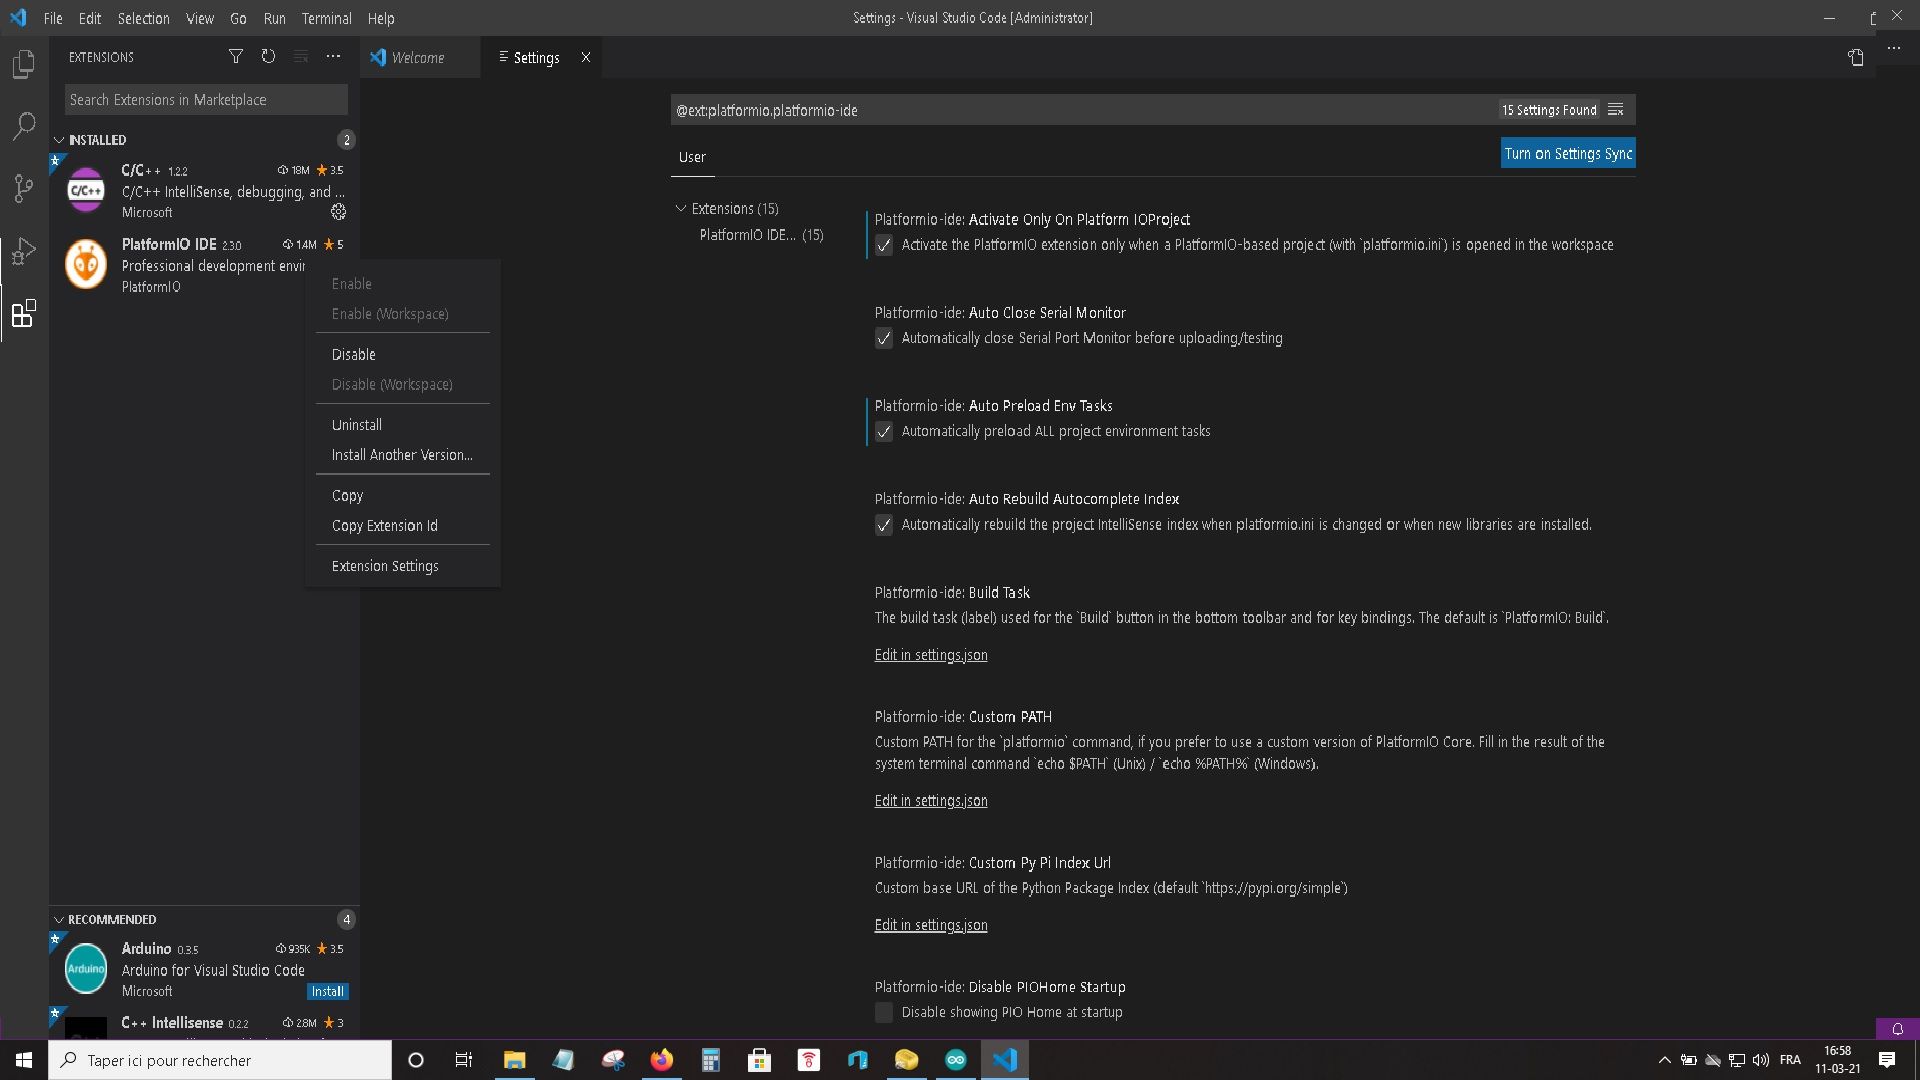Toggle Auto Preload Env Tasks checkbox
Screen dimensions: 1920x1080
pyautogui.click(x=884, y=431)
